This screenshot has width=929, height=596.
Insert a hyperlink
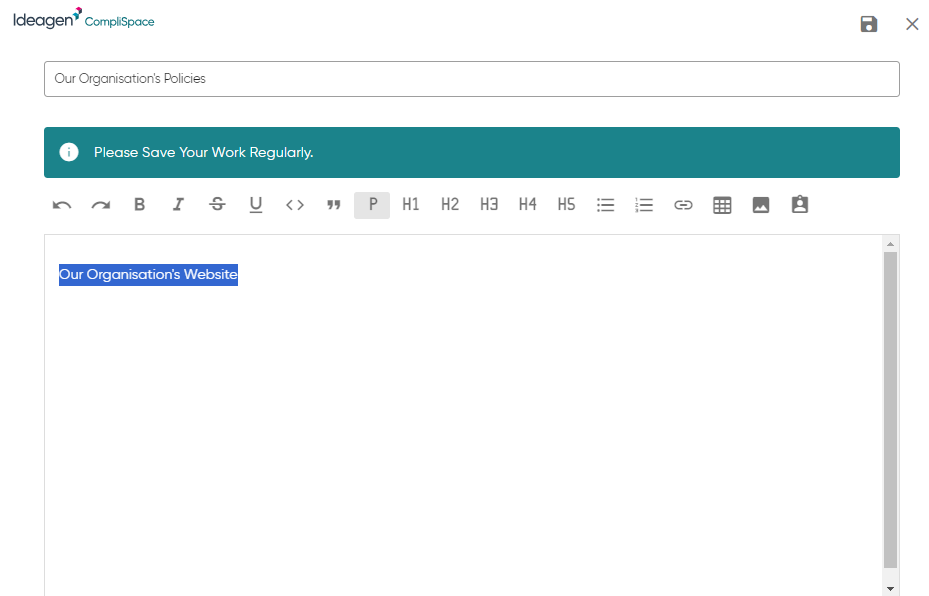(683, 205)
